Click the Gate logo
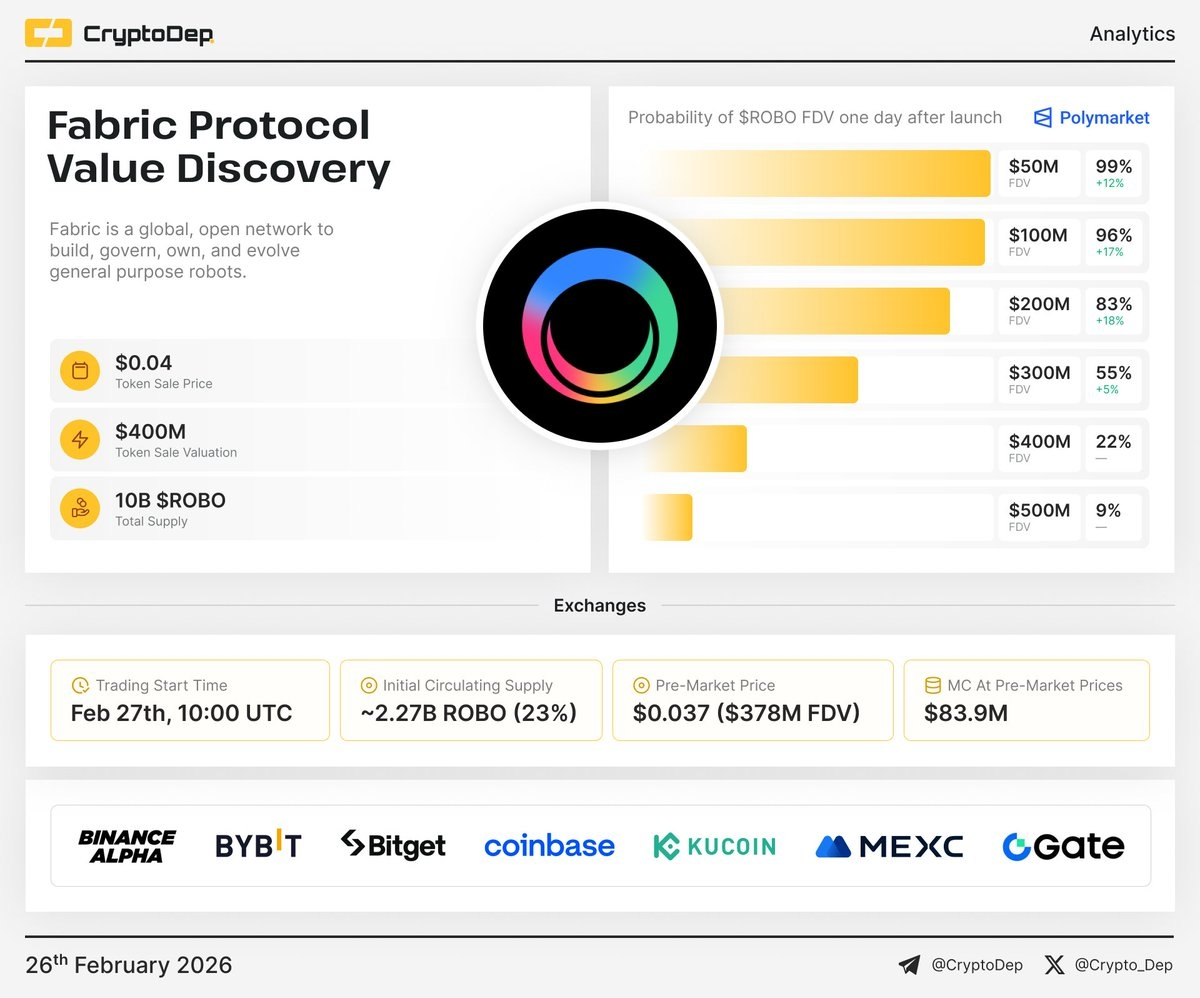 click(1063, 846)
